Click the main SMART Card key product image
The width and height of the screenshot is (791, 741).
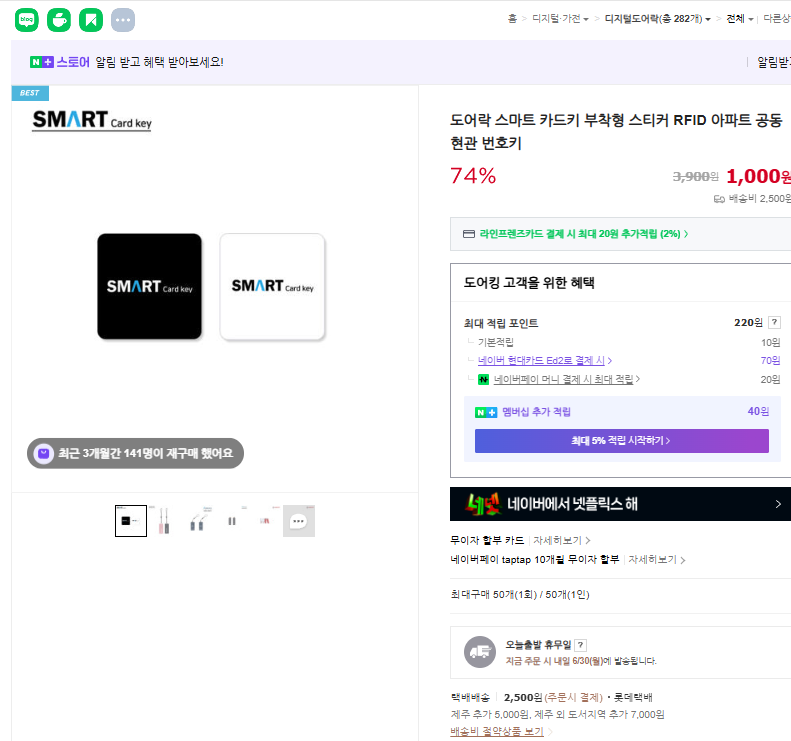[215, 288]
